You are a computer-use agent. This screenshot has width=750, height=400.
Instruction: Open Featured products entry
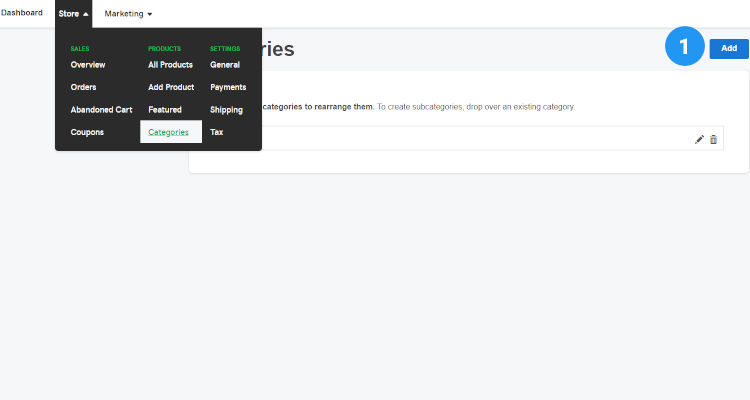pyautogui.click(x=165, y=110)
